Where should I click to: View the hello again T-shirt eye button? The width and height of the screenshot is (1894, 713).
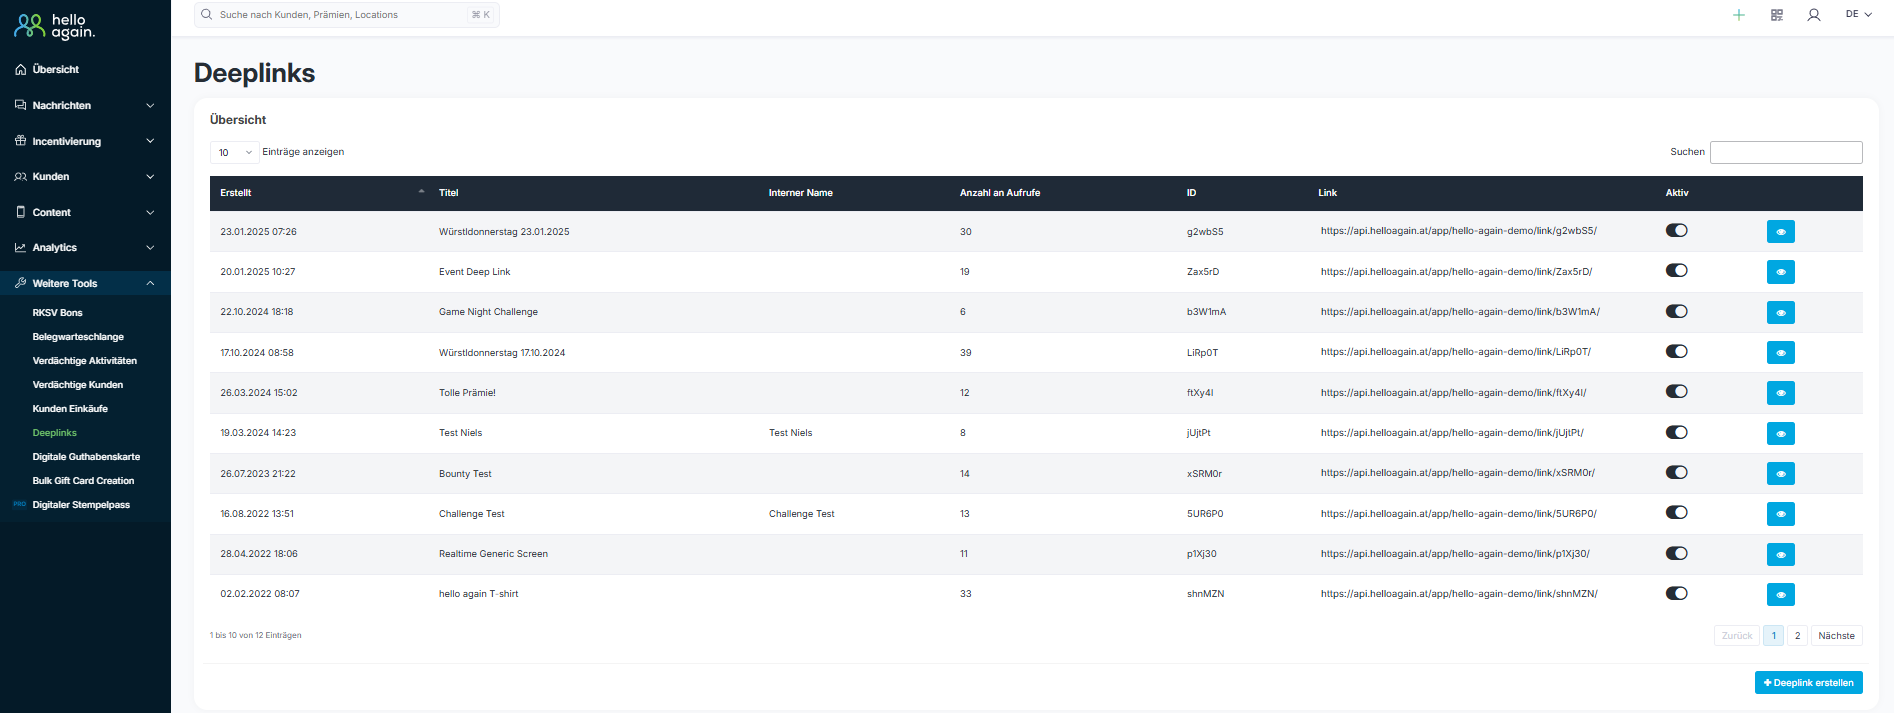(x=1781, y=595)
